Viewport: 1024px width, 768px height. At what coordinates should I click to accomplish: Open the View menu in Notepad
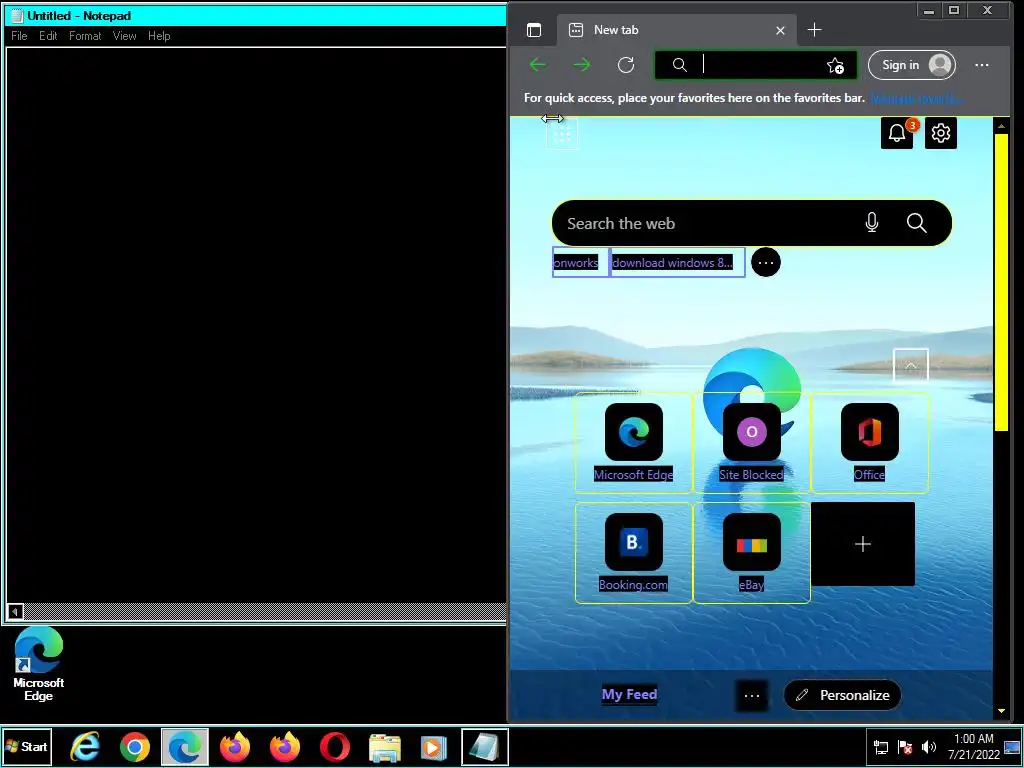[124, 36]
